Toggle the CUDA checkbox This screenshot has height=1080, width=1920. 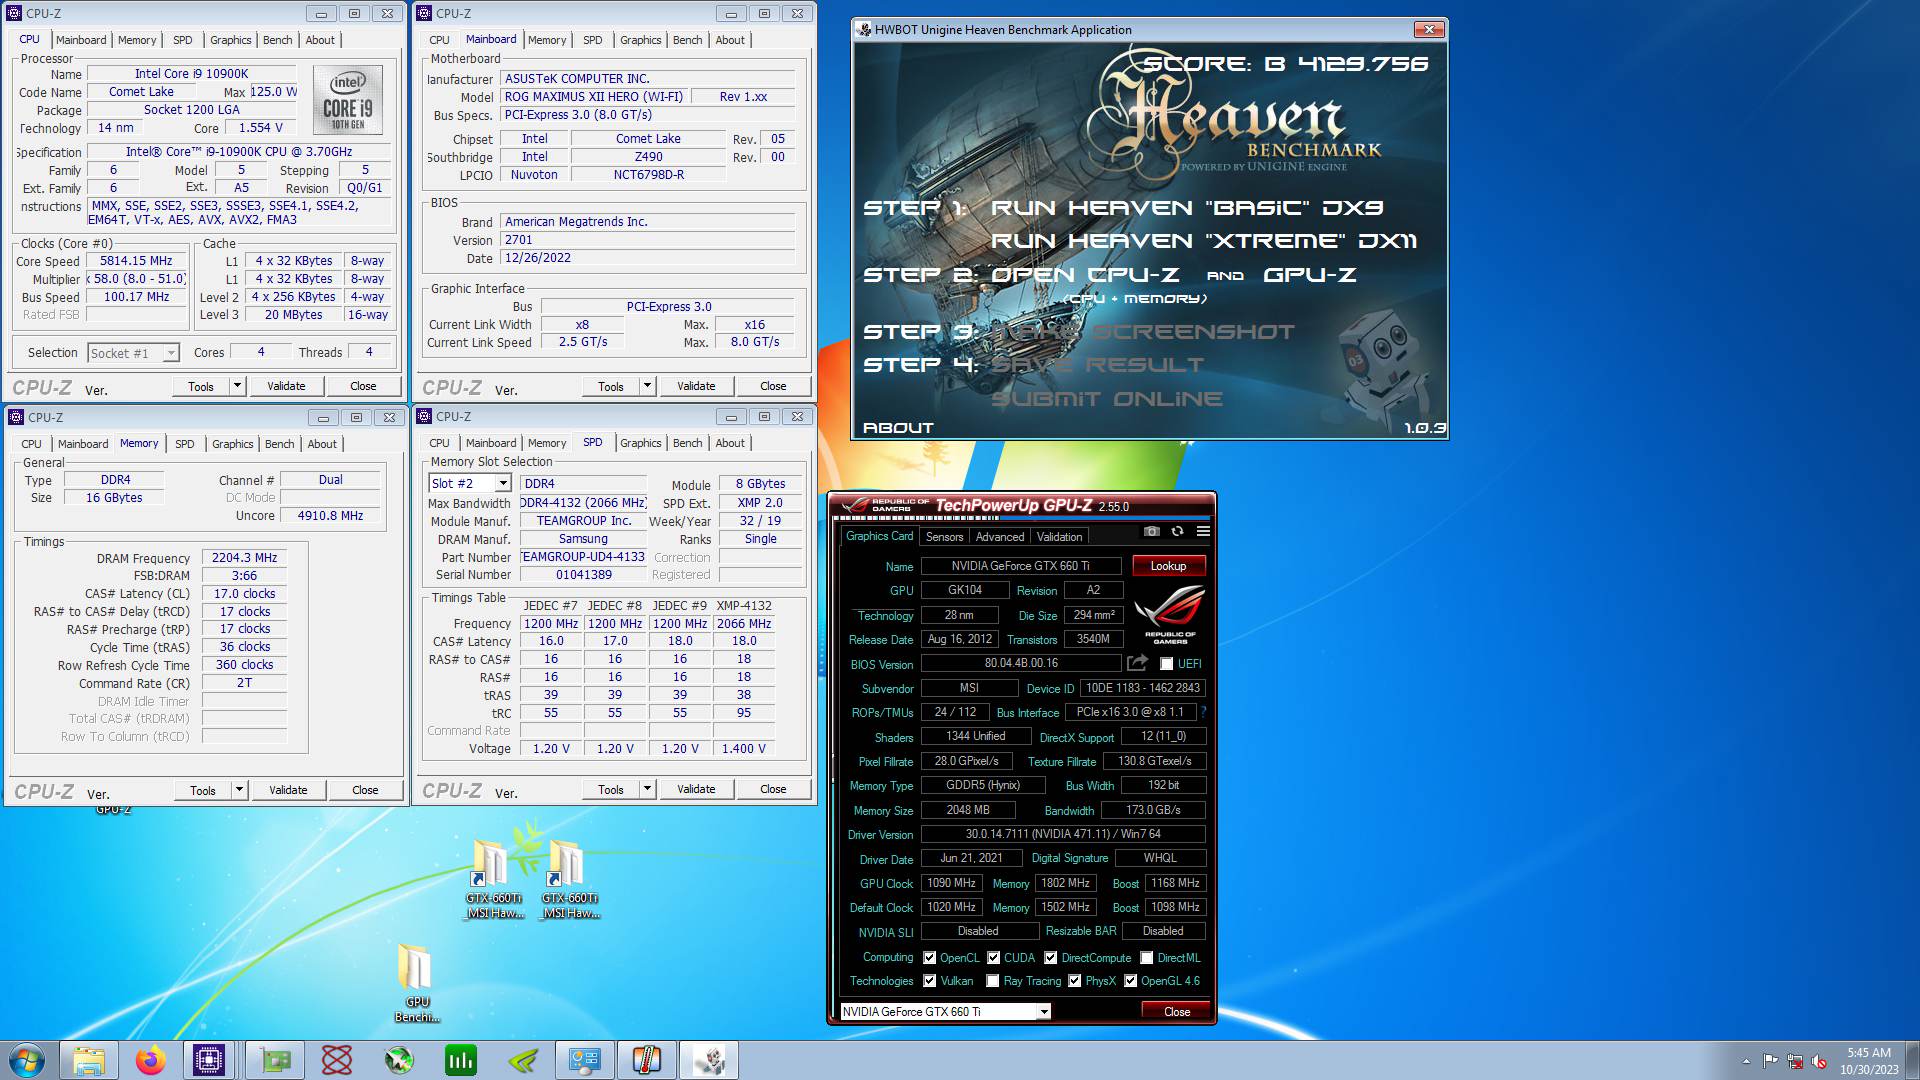click(993, 957)
